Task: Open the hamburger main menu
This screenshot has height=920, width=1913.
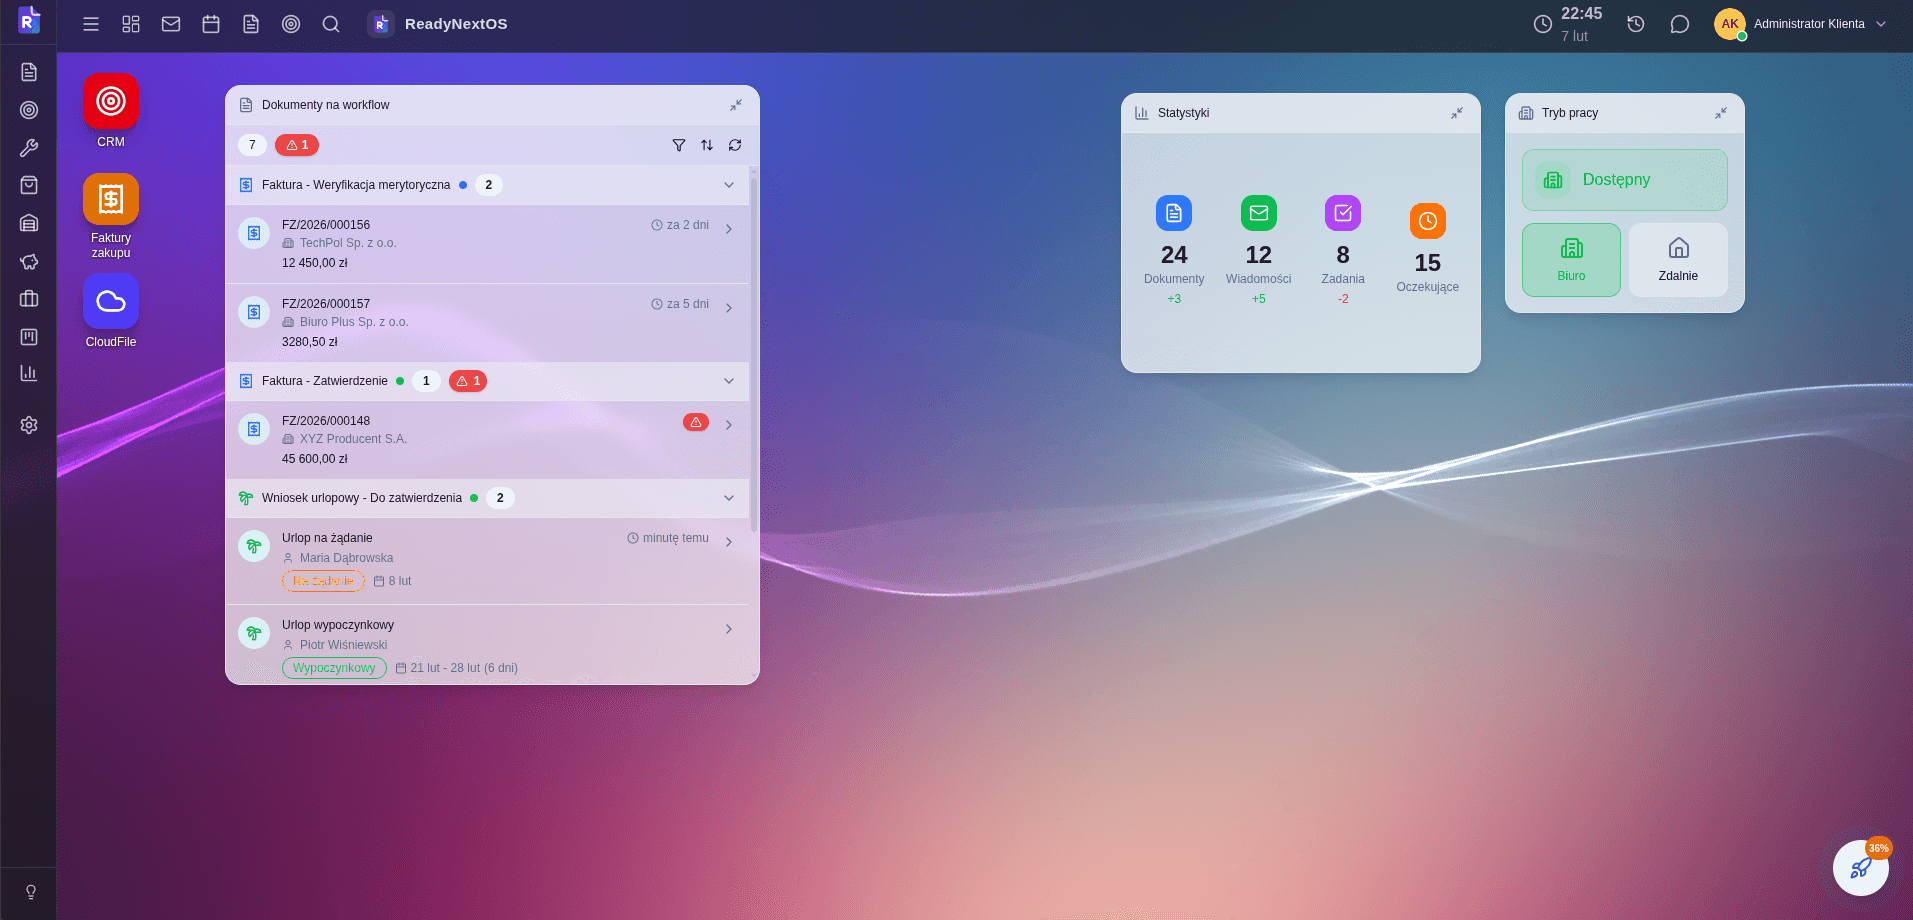Action: coord(91,24)
